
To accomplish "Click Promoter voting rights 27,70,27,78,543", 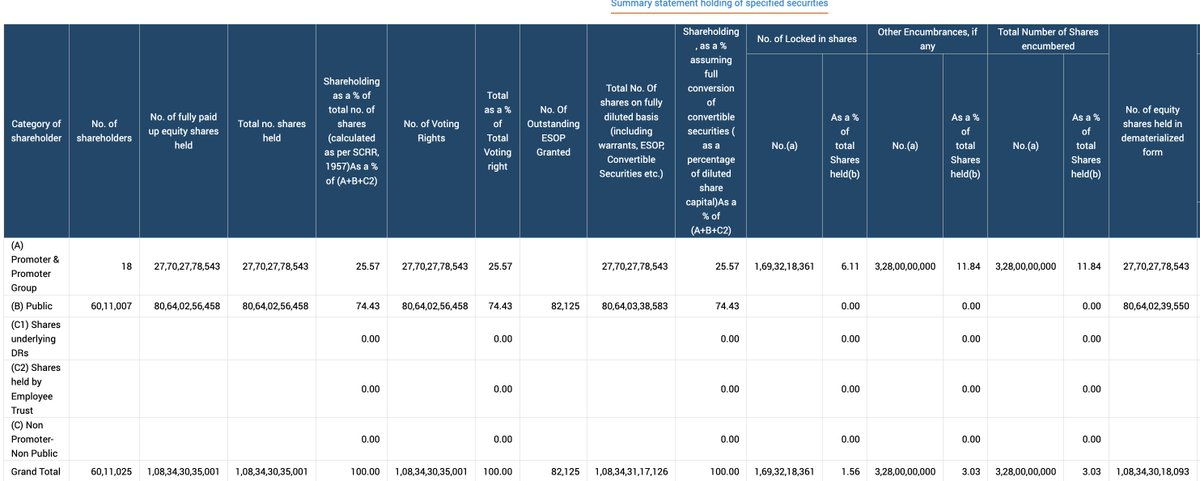I will [435, 266].
